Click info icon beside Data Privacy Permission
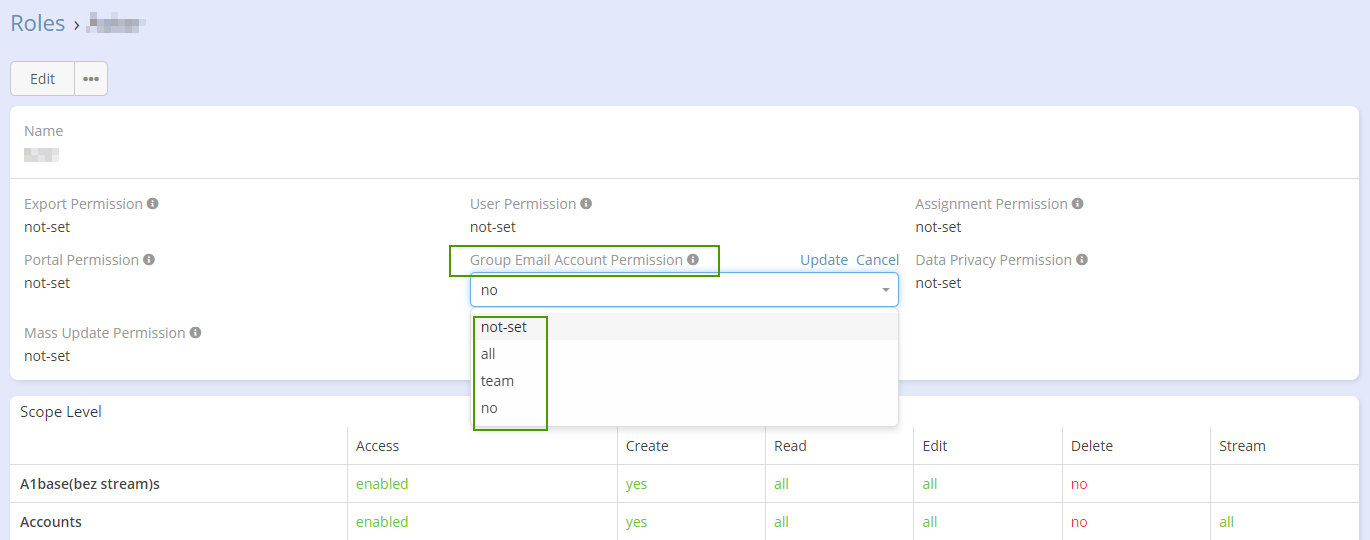Viewport: 1370px width, 540px height. coord(1081,260)
